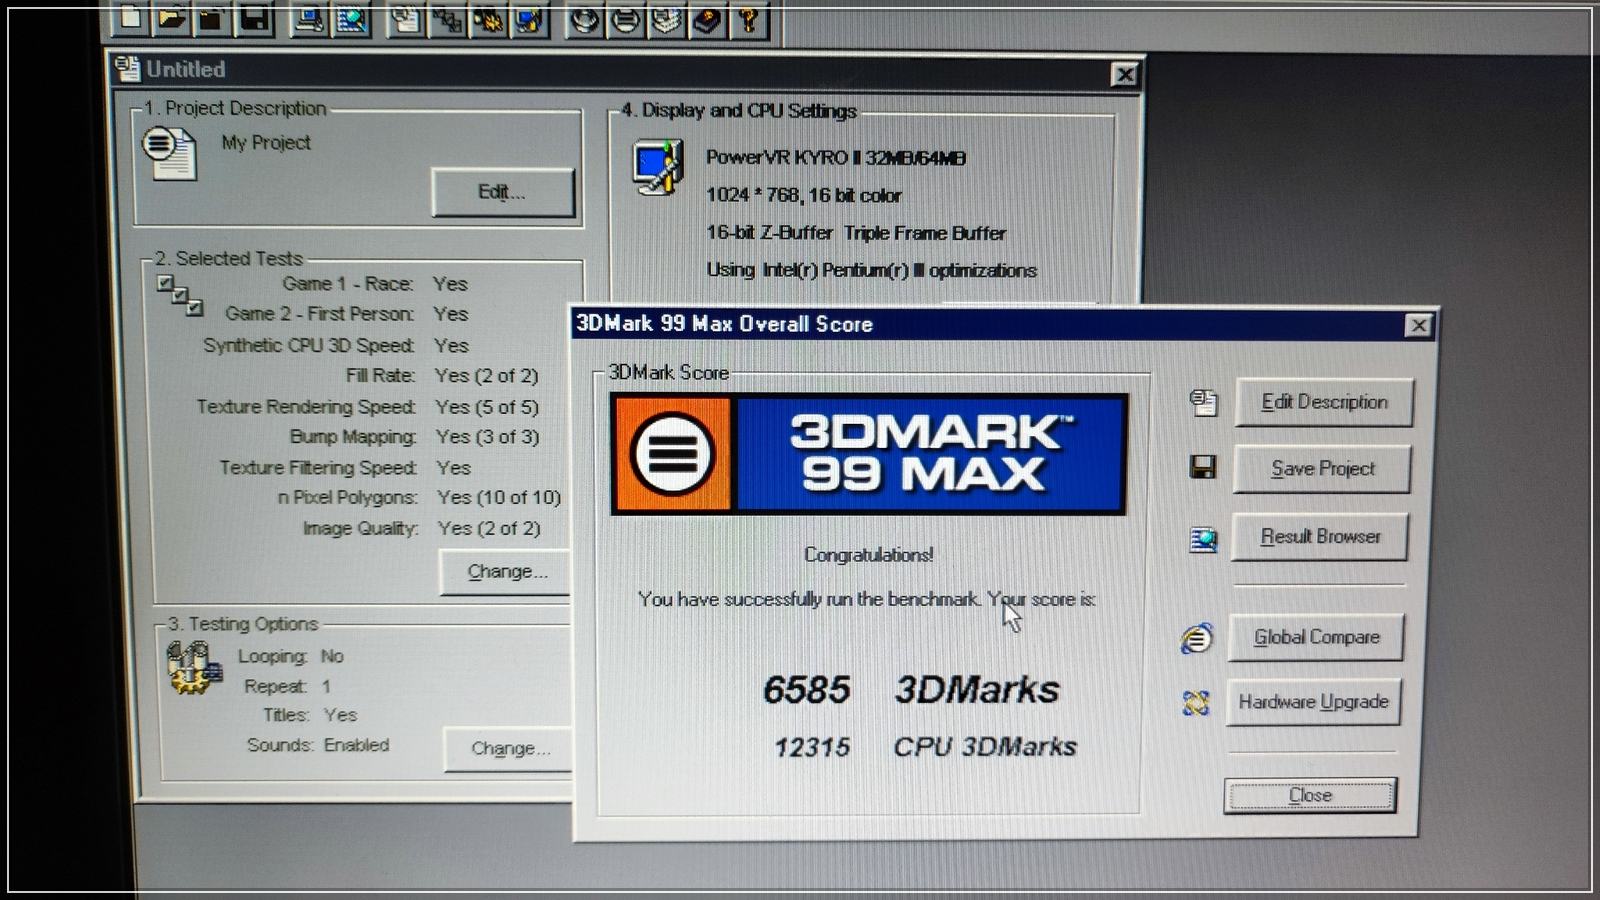Click the Game 2 - First Person row
Image resolution: width=1600 pixels, height=900 pixels.
[346, 314]
